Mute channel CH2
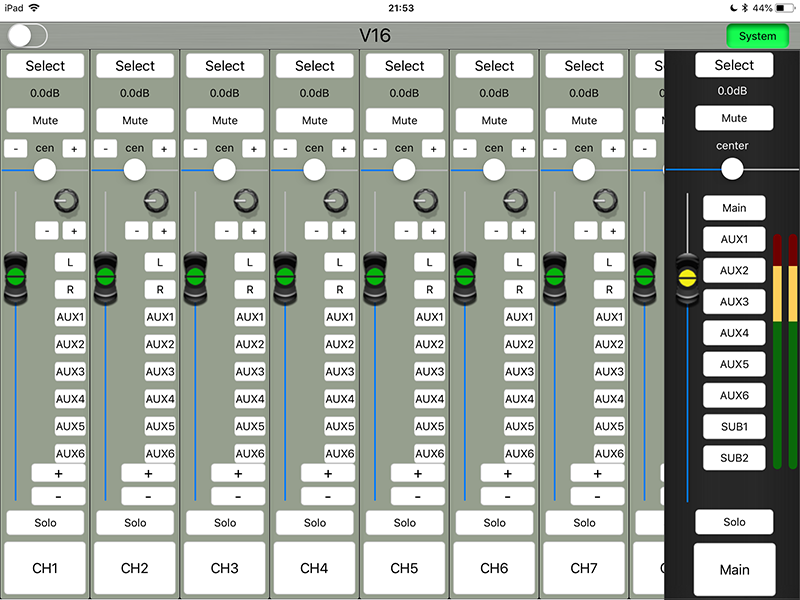This screenshot has width=800, height=600. coord(135,120)
